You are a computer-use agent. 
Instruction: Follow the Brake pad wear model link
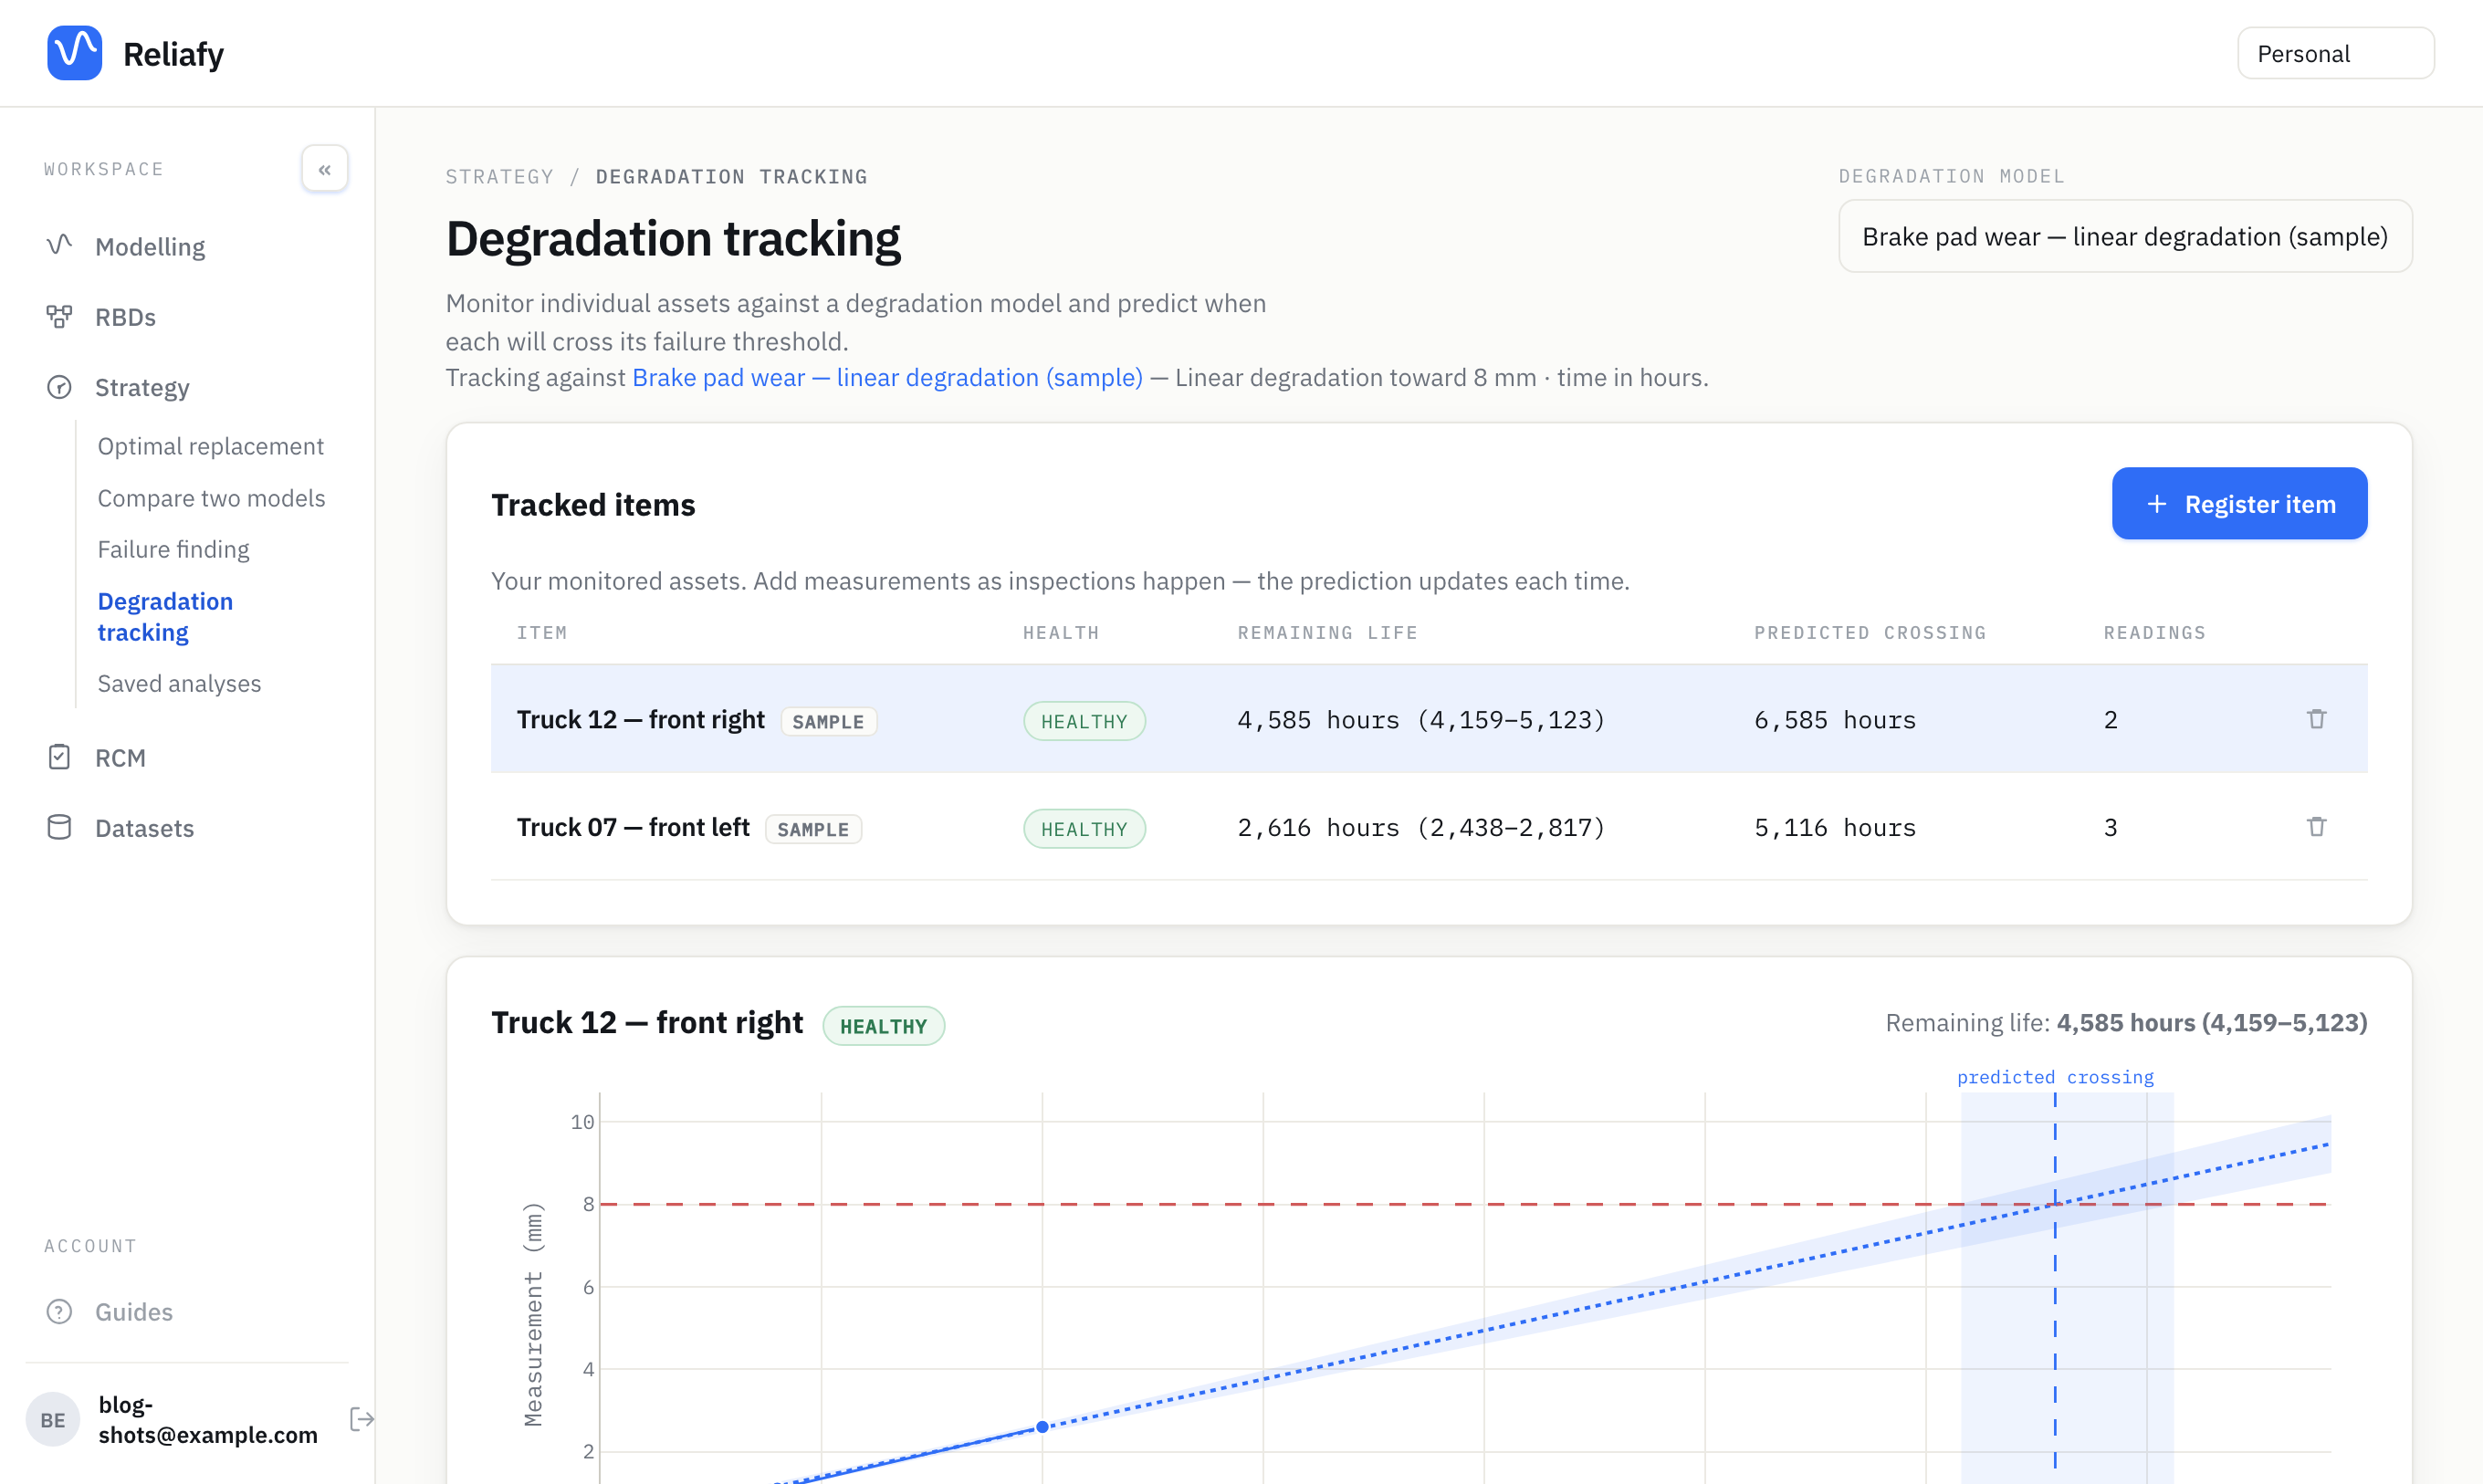coord(887,377)
